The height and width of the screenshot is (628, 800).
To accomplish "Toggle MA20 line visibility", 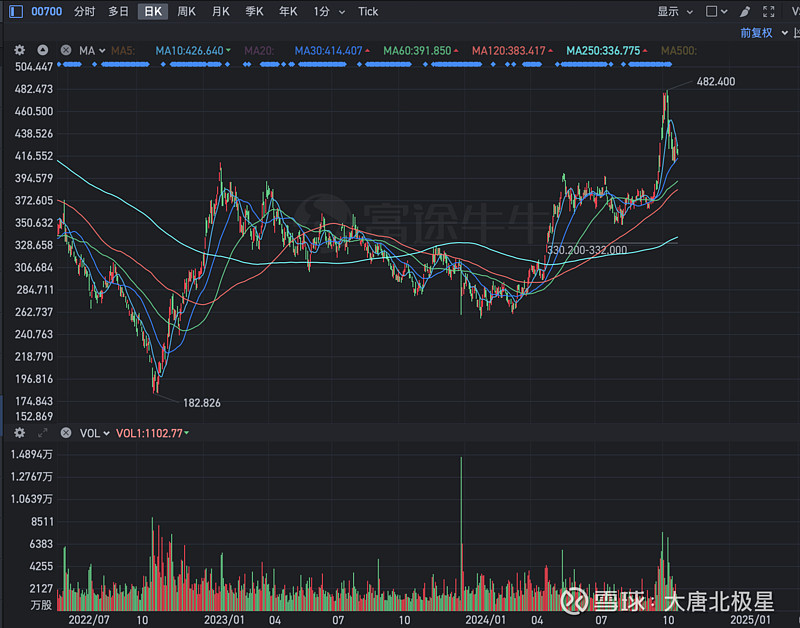I will tap(258, 50).
